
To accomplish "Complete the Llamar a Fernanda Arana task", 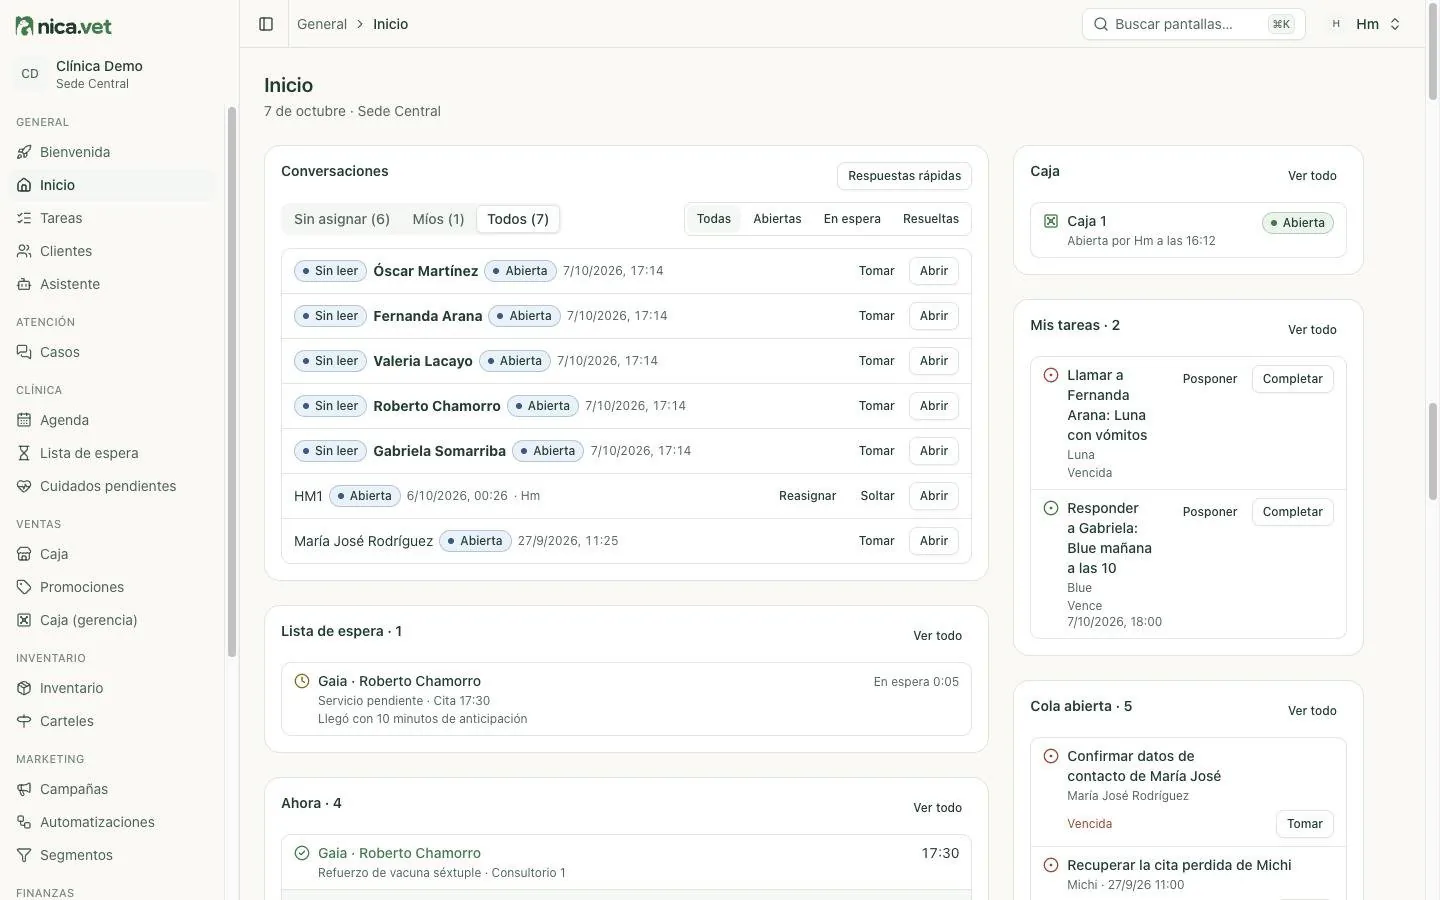I will click(1292, 379).
